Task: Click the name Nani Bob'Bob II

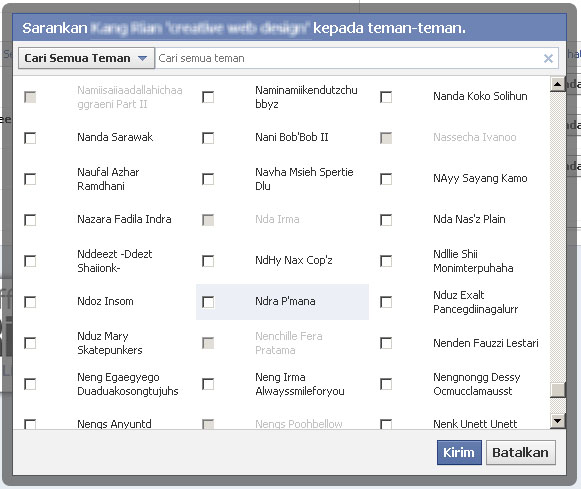Action: tap(292, 137)
